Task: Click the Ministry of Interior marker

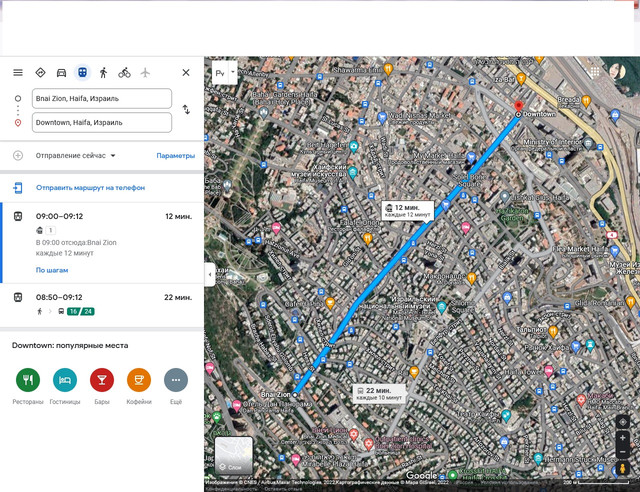Action: (x=588, y=143)
